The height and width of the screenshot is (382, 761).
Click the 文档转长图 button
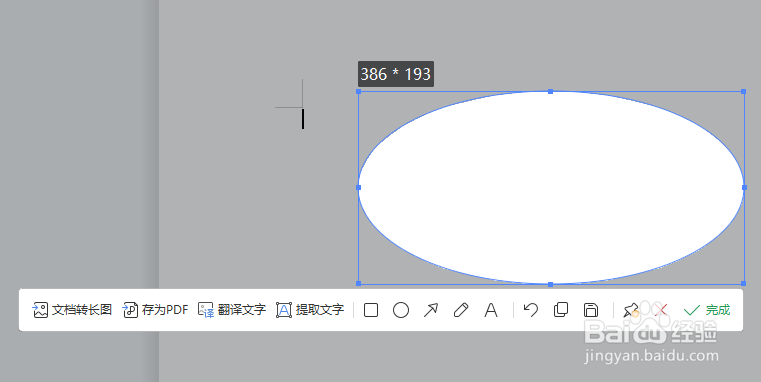[72, 310]
